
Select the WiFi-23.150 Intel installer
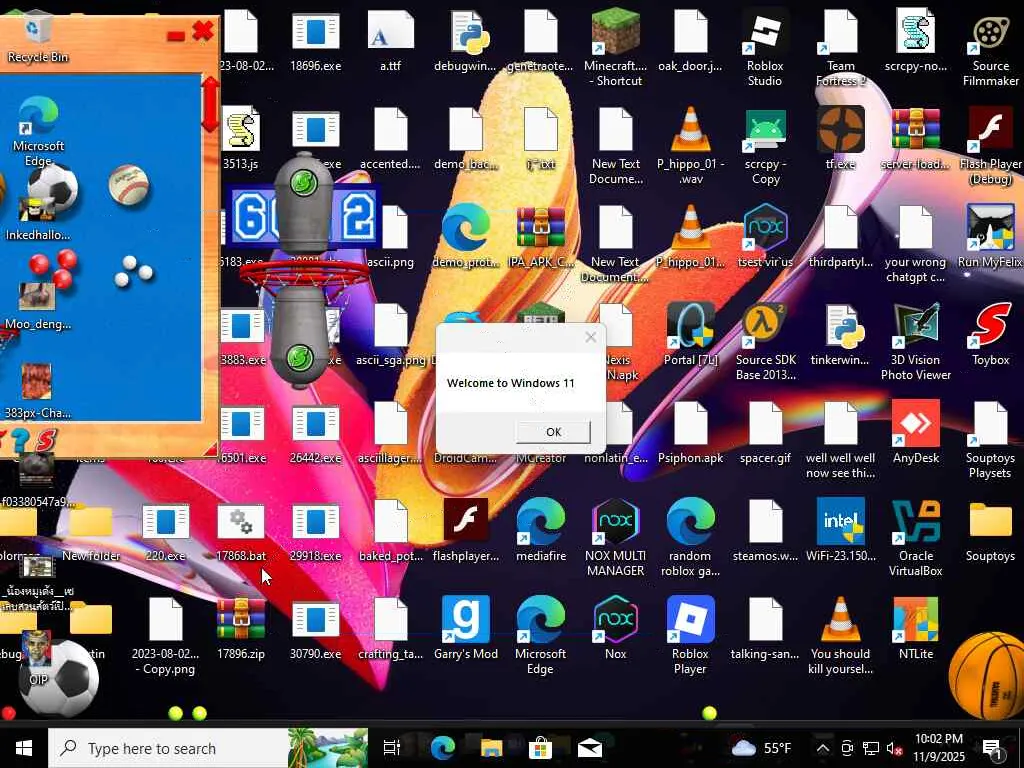pyautogui.click(x=840, y=530)
